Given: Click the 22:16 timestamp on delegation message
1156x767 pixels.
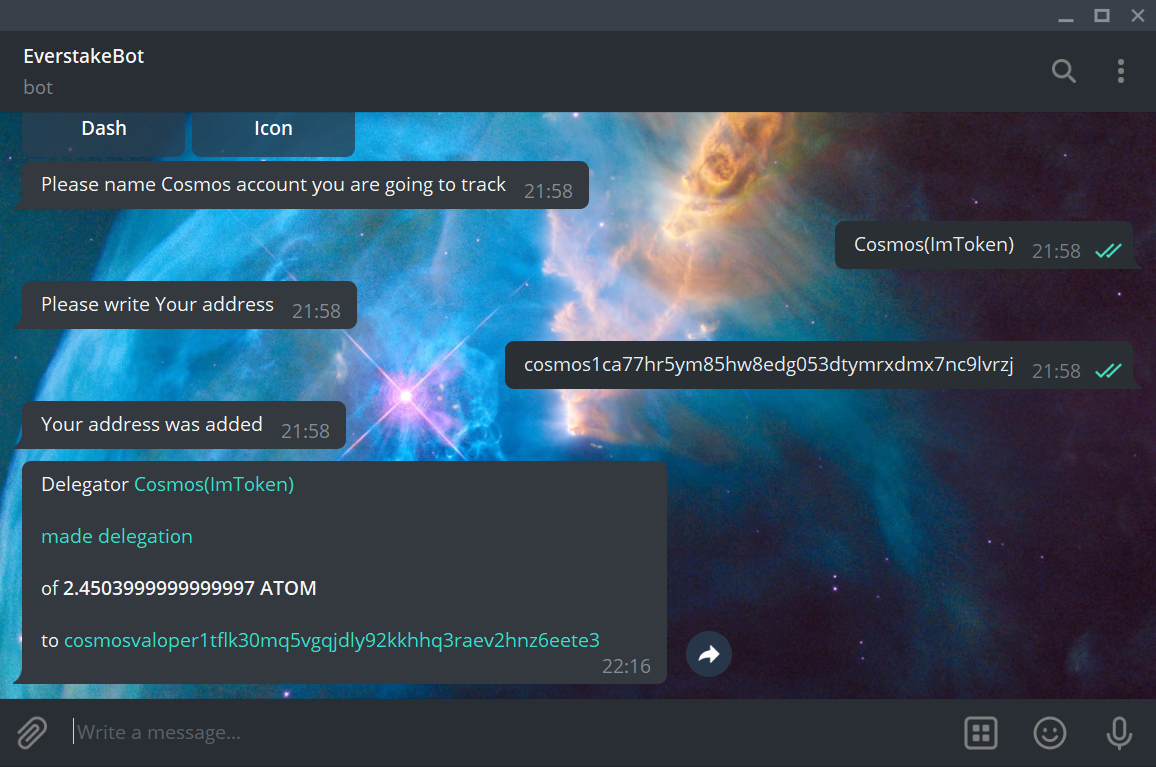Looking at the screenshot, I should coord(626,667).
